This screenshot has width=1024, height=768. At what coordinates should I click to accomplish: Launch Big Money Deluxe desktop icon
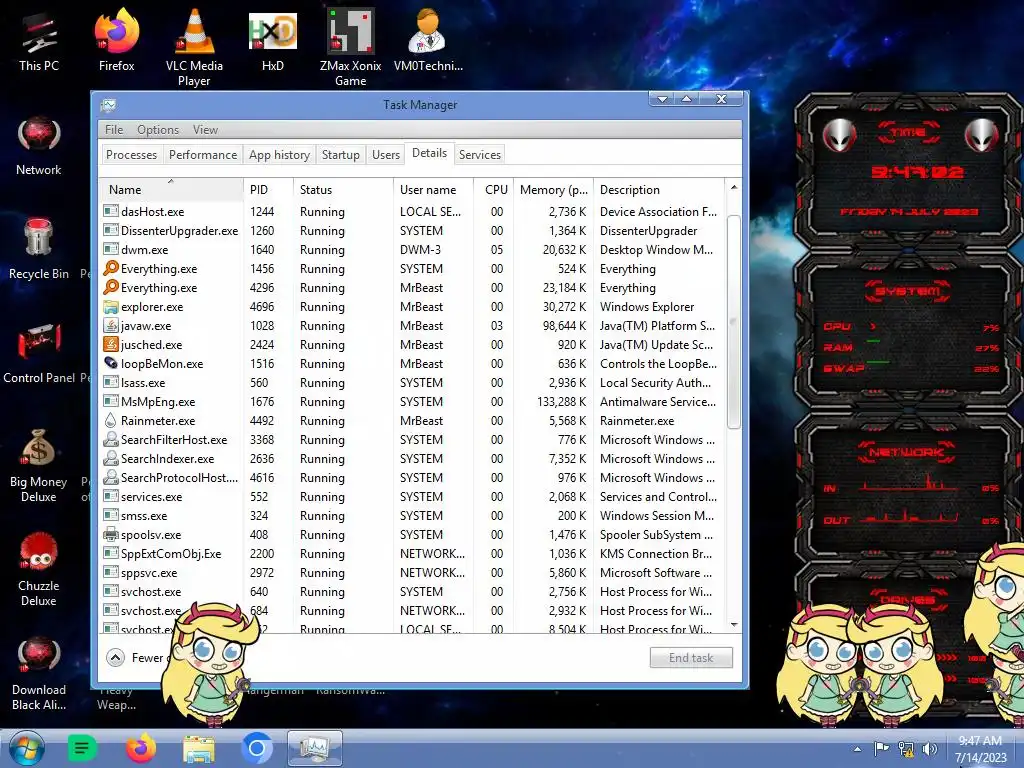click(x=39, y=465)
